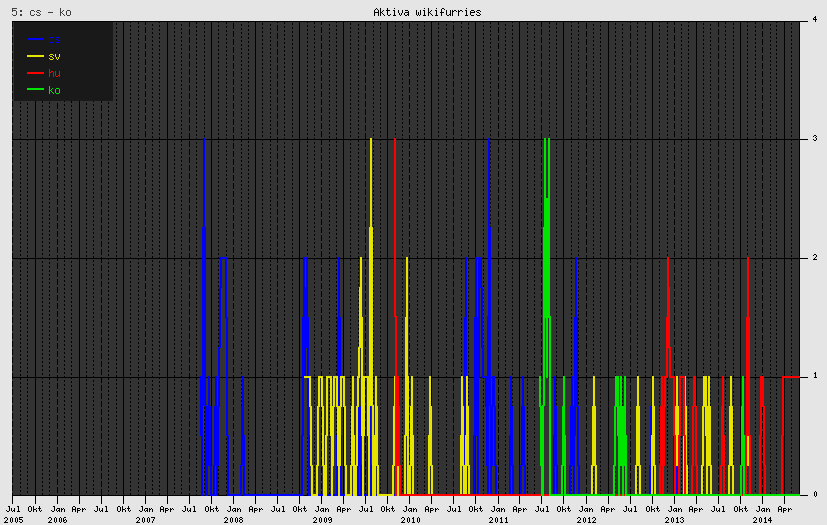Click the red line swatch for hu
Image resolution: width=827 pixels, height=525 pixels.
(x=35, y=73)
